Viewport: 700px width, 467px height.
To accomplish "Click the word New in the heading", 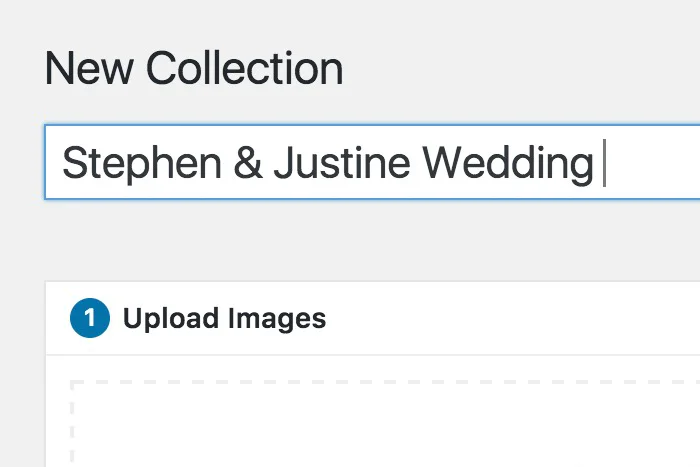I will coord(89,69).
